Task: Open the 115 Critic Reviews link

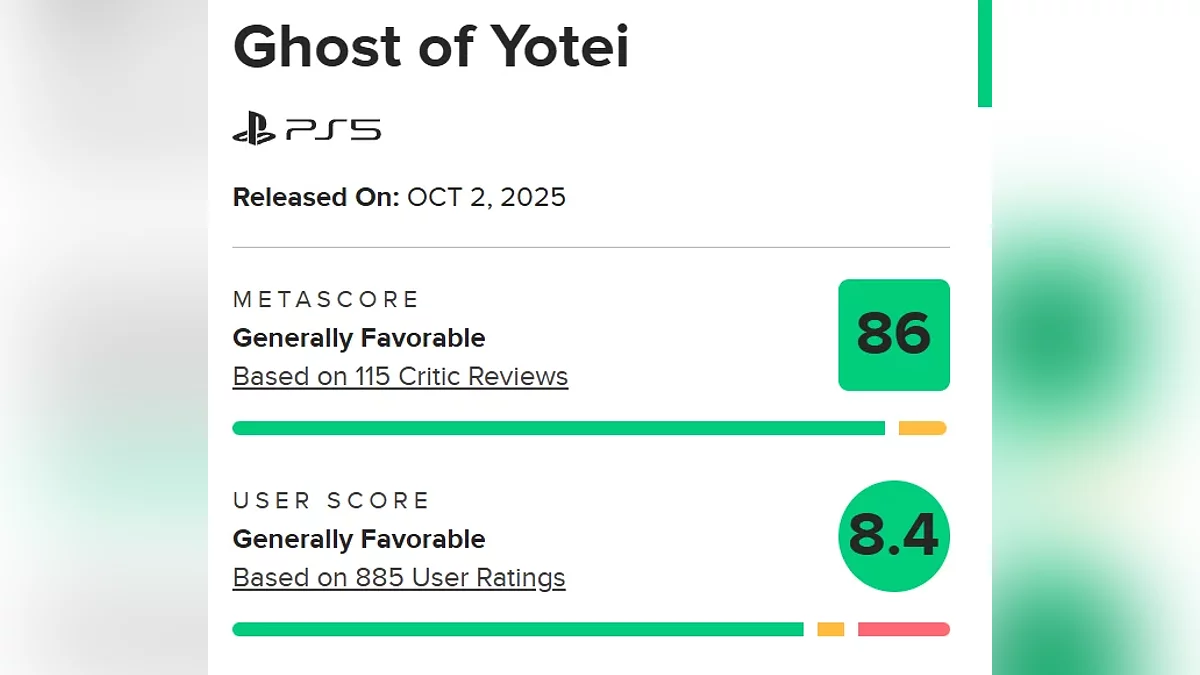Action: (400, 377)
